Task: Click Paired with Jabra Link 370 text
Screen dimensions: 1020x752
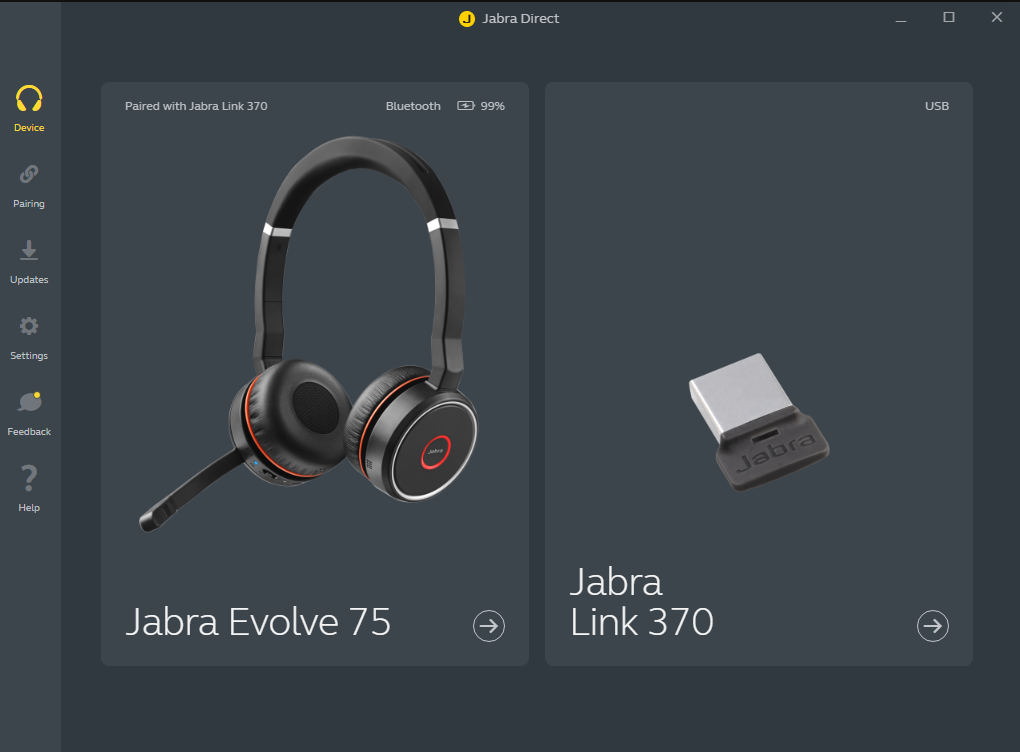Action: [x=196, y=106]
